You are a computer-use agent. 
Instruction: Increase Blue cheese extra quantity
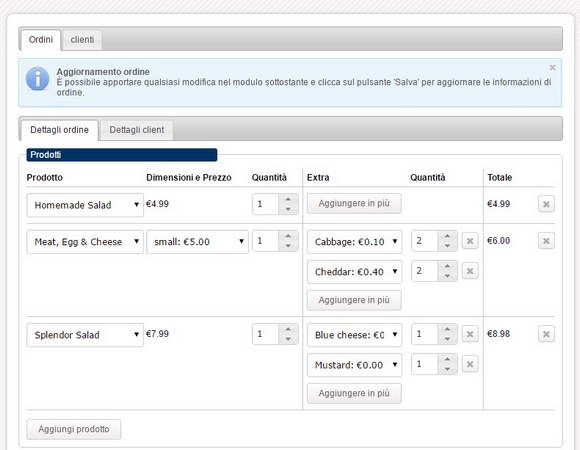[448, 329]
